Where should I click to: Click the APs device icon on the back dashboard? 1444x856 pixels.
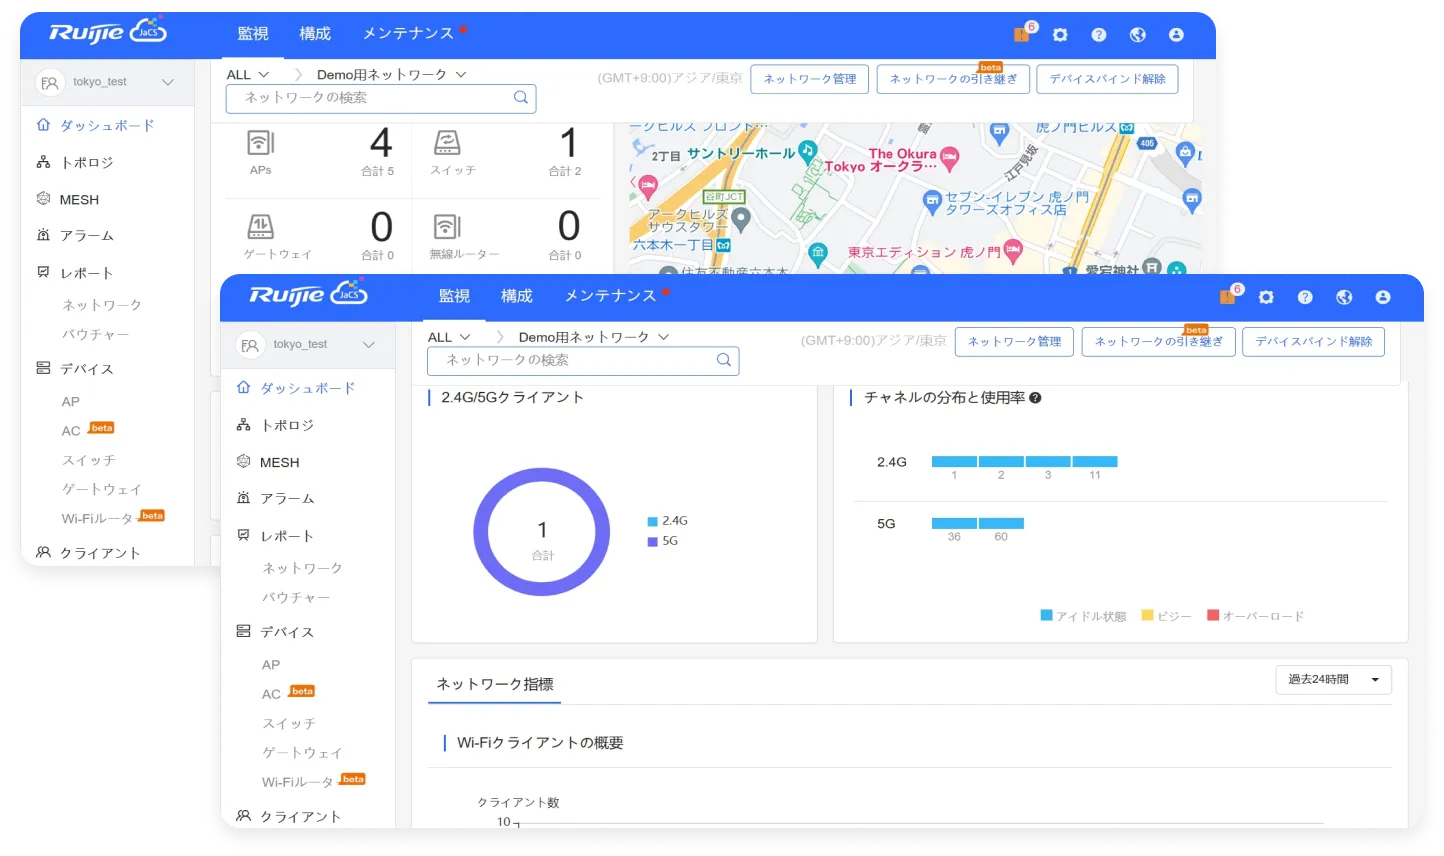pyautogui.click(x=260, y=143)
